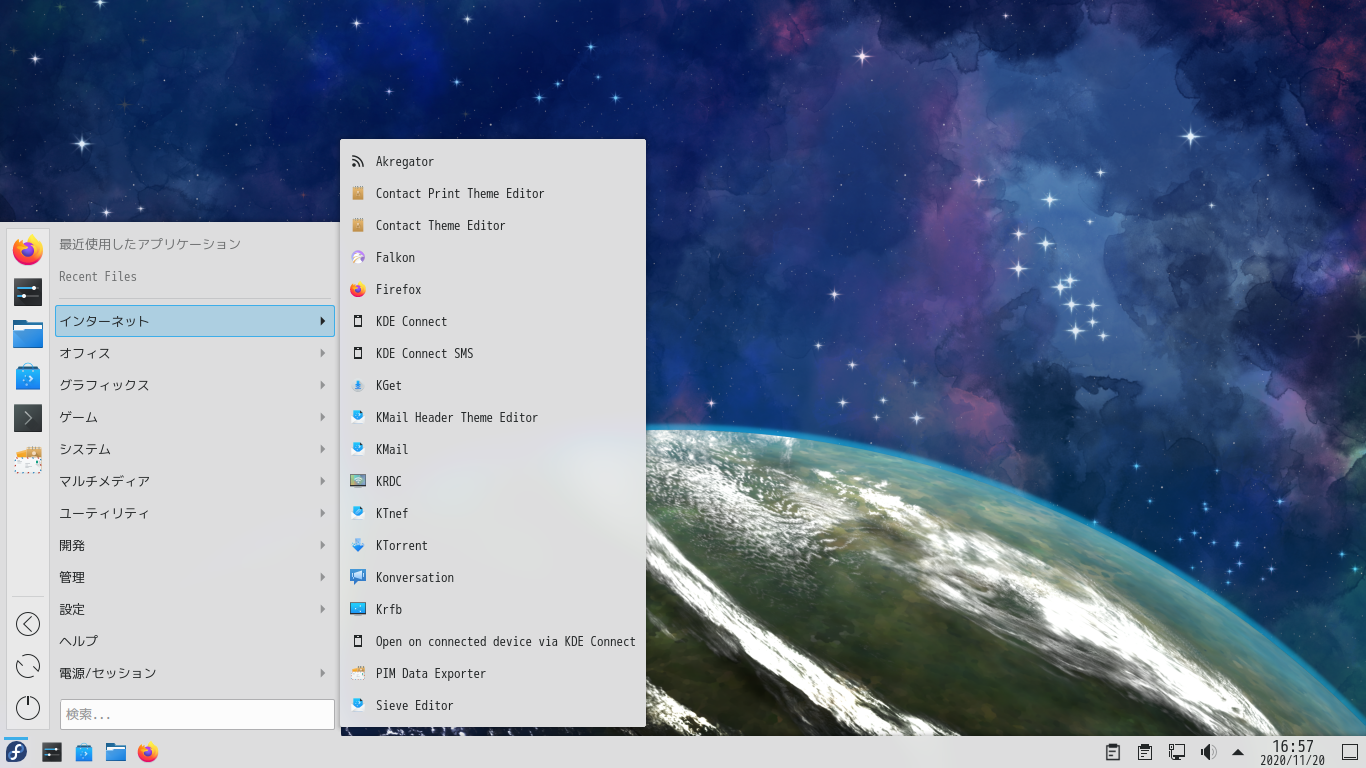Click the 検索 search field
The height and width of the screenshot is (768, 1366).
coord(197,714)
